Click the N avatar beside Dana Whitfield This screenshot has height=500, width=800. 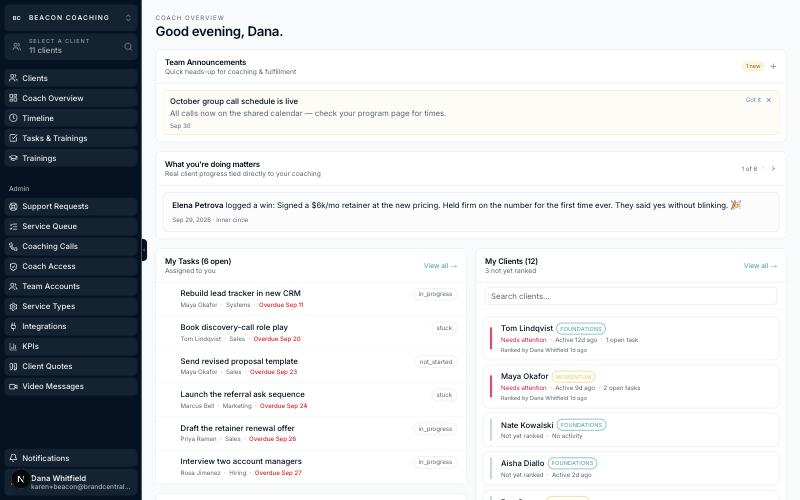[x=20, y=479]
